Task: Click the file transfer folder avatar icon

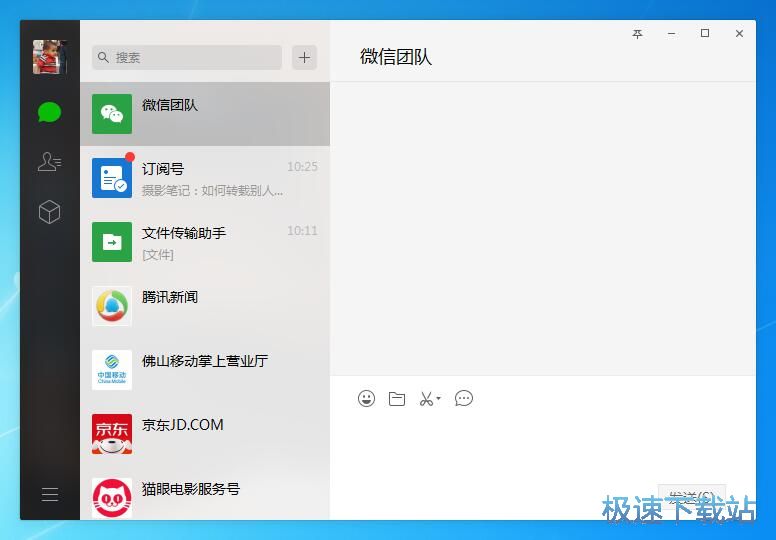Action: click(112, 242)
